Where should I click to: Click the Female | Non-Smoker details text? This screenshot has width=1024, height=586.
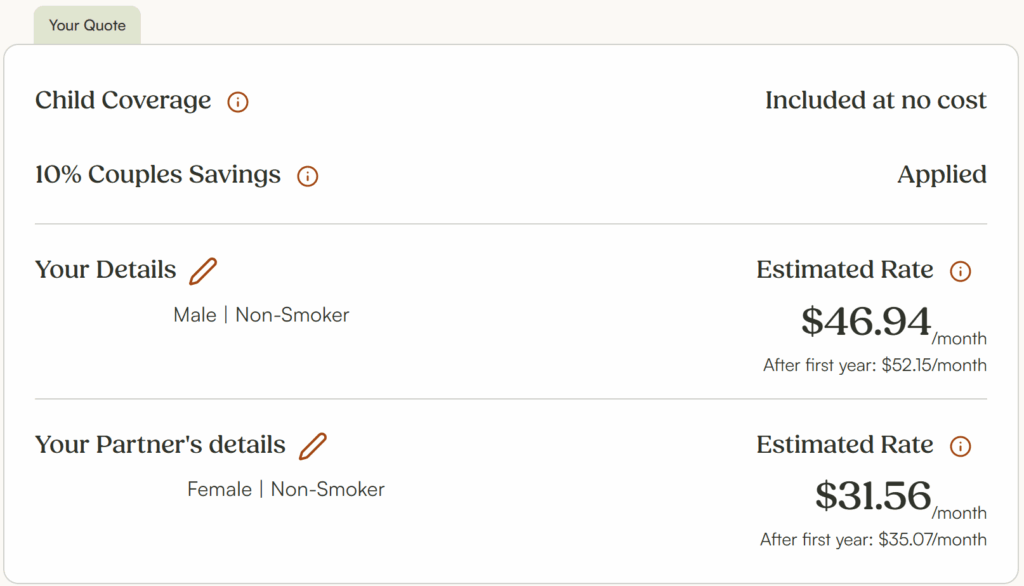tap(286, 490)
